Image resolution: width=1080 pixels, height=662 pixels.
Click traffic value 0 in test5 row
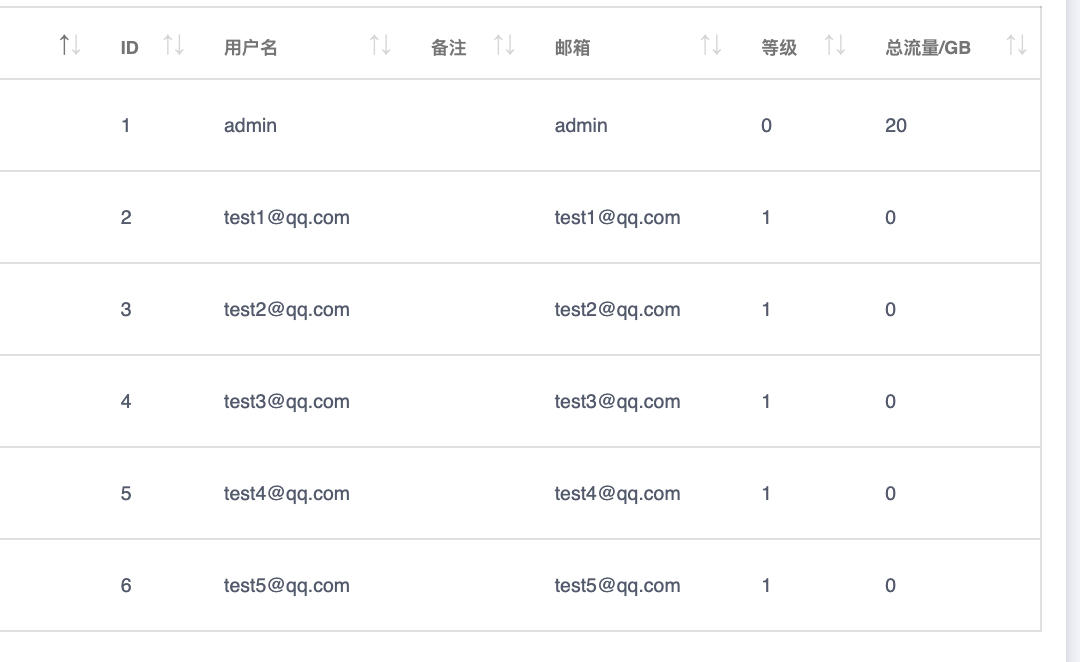coord(890,586)
